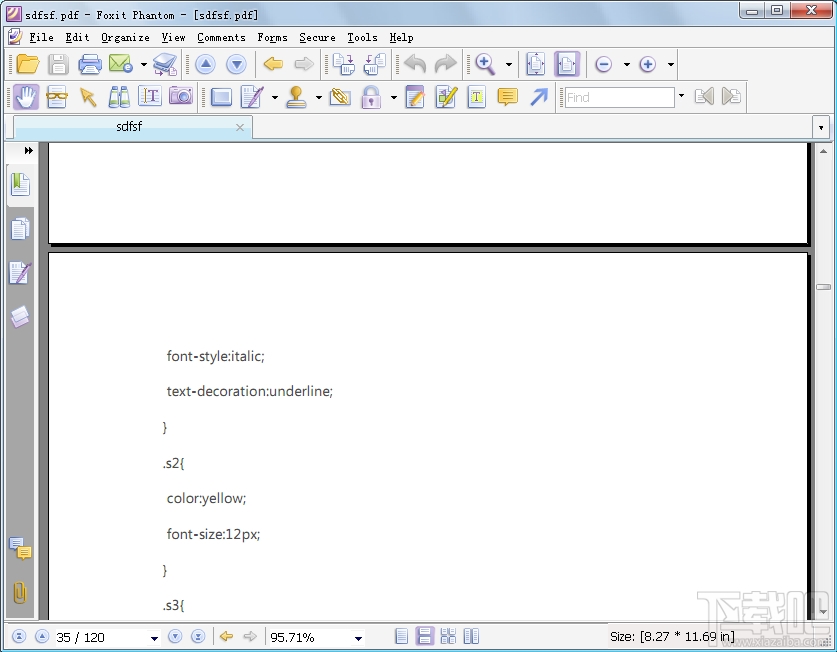Select the Typewriter T tool
Screen dimensions: 837x652
tap(477, 97)
